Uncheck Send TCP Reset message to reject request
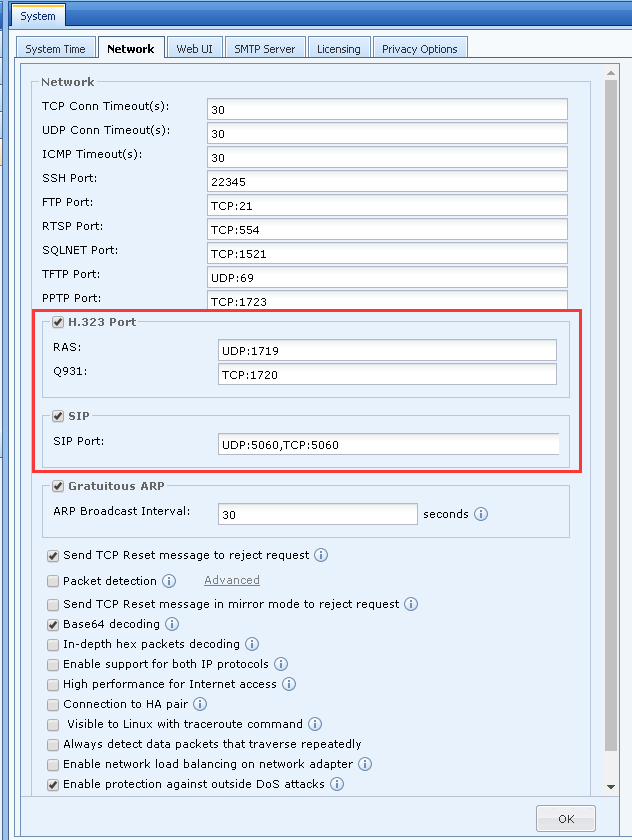 click(x=52, y=556)
